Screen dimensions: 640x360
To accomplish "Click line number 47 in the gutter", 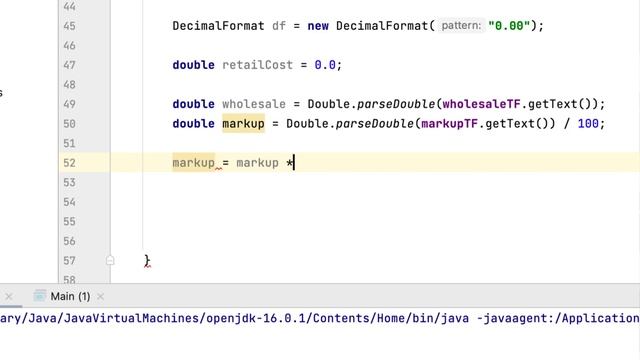I will coord(69,65).
